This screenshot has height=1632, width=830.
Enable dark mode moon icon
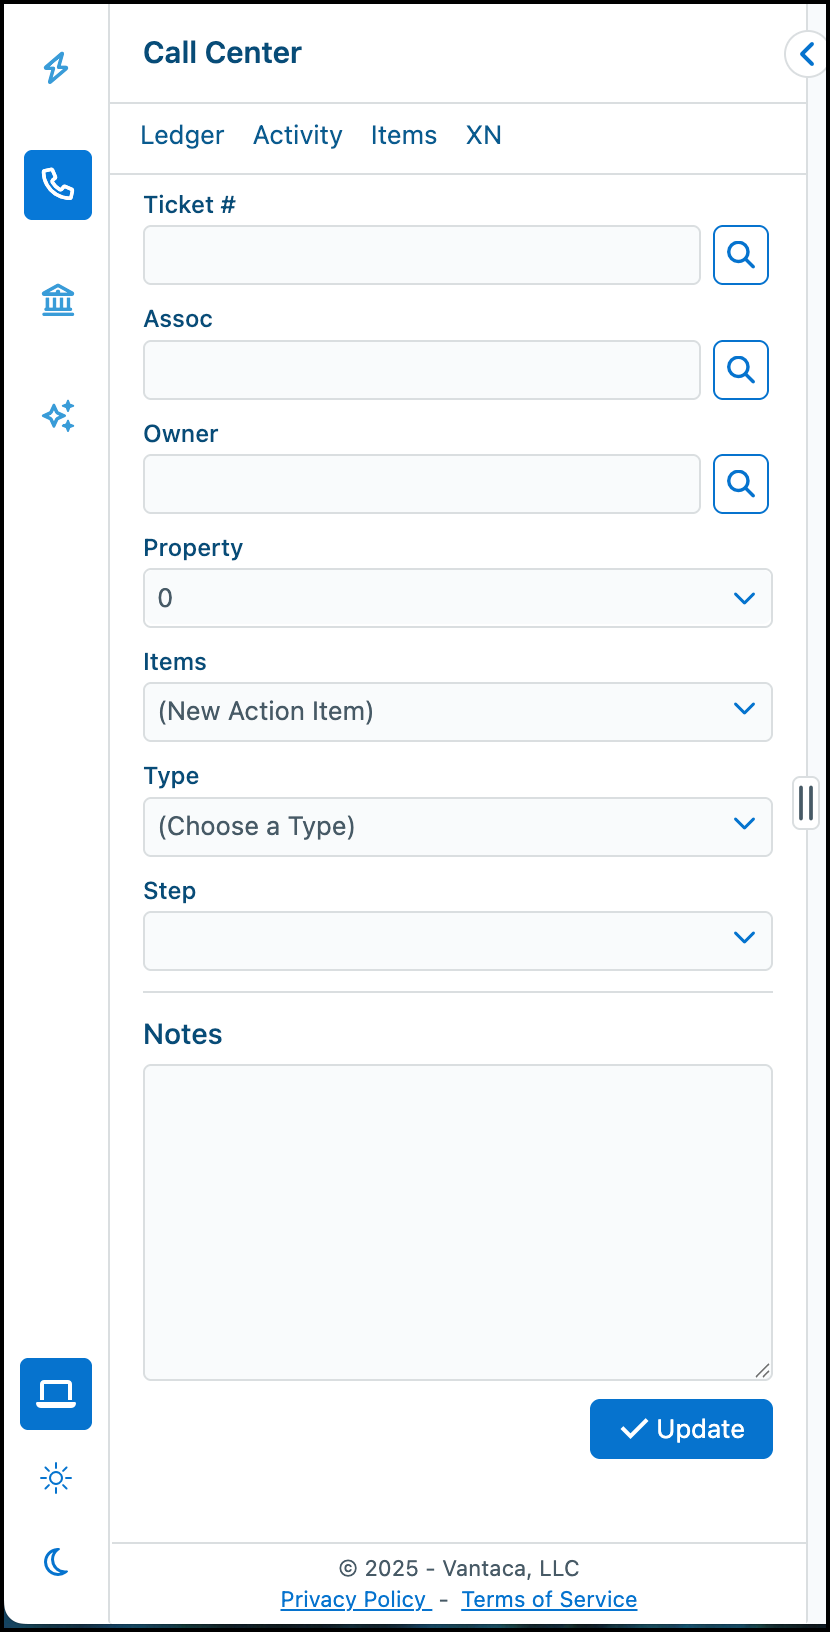[56, 1561]
